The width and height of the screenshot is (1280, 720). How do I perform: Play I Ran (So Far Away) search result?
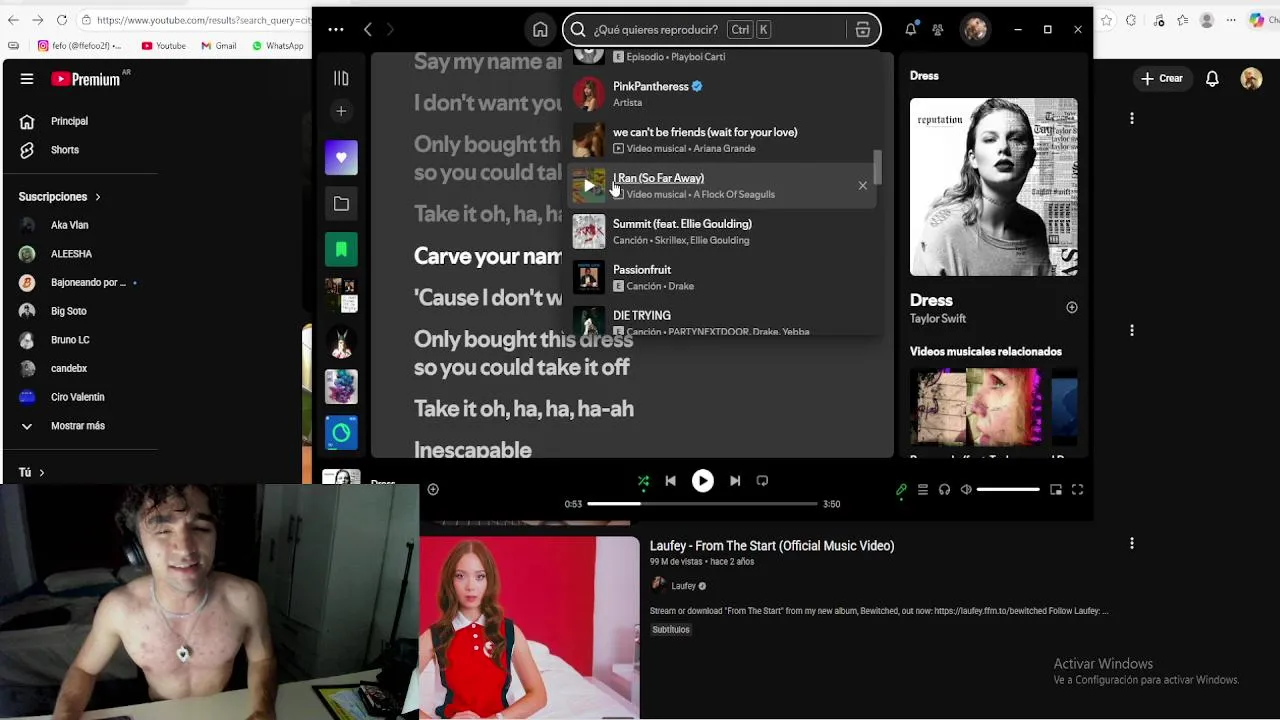pyautogui.click(x=589, y=186)
